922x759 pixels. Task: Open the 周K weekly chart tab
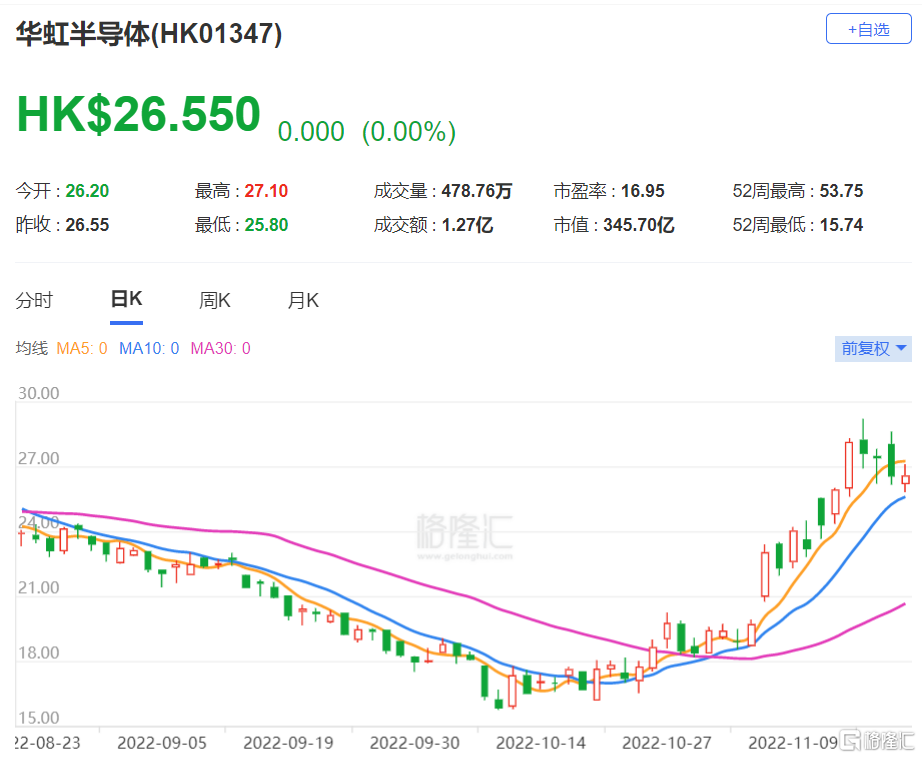(215, 300)
